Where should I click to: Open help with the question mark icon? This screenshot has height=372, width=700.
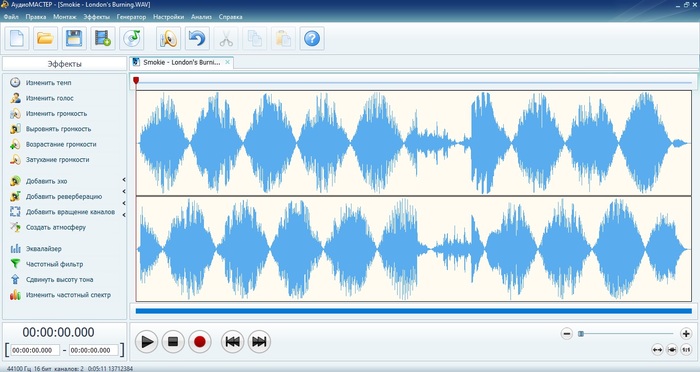(312, 38)
